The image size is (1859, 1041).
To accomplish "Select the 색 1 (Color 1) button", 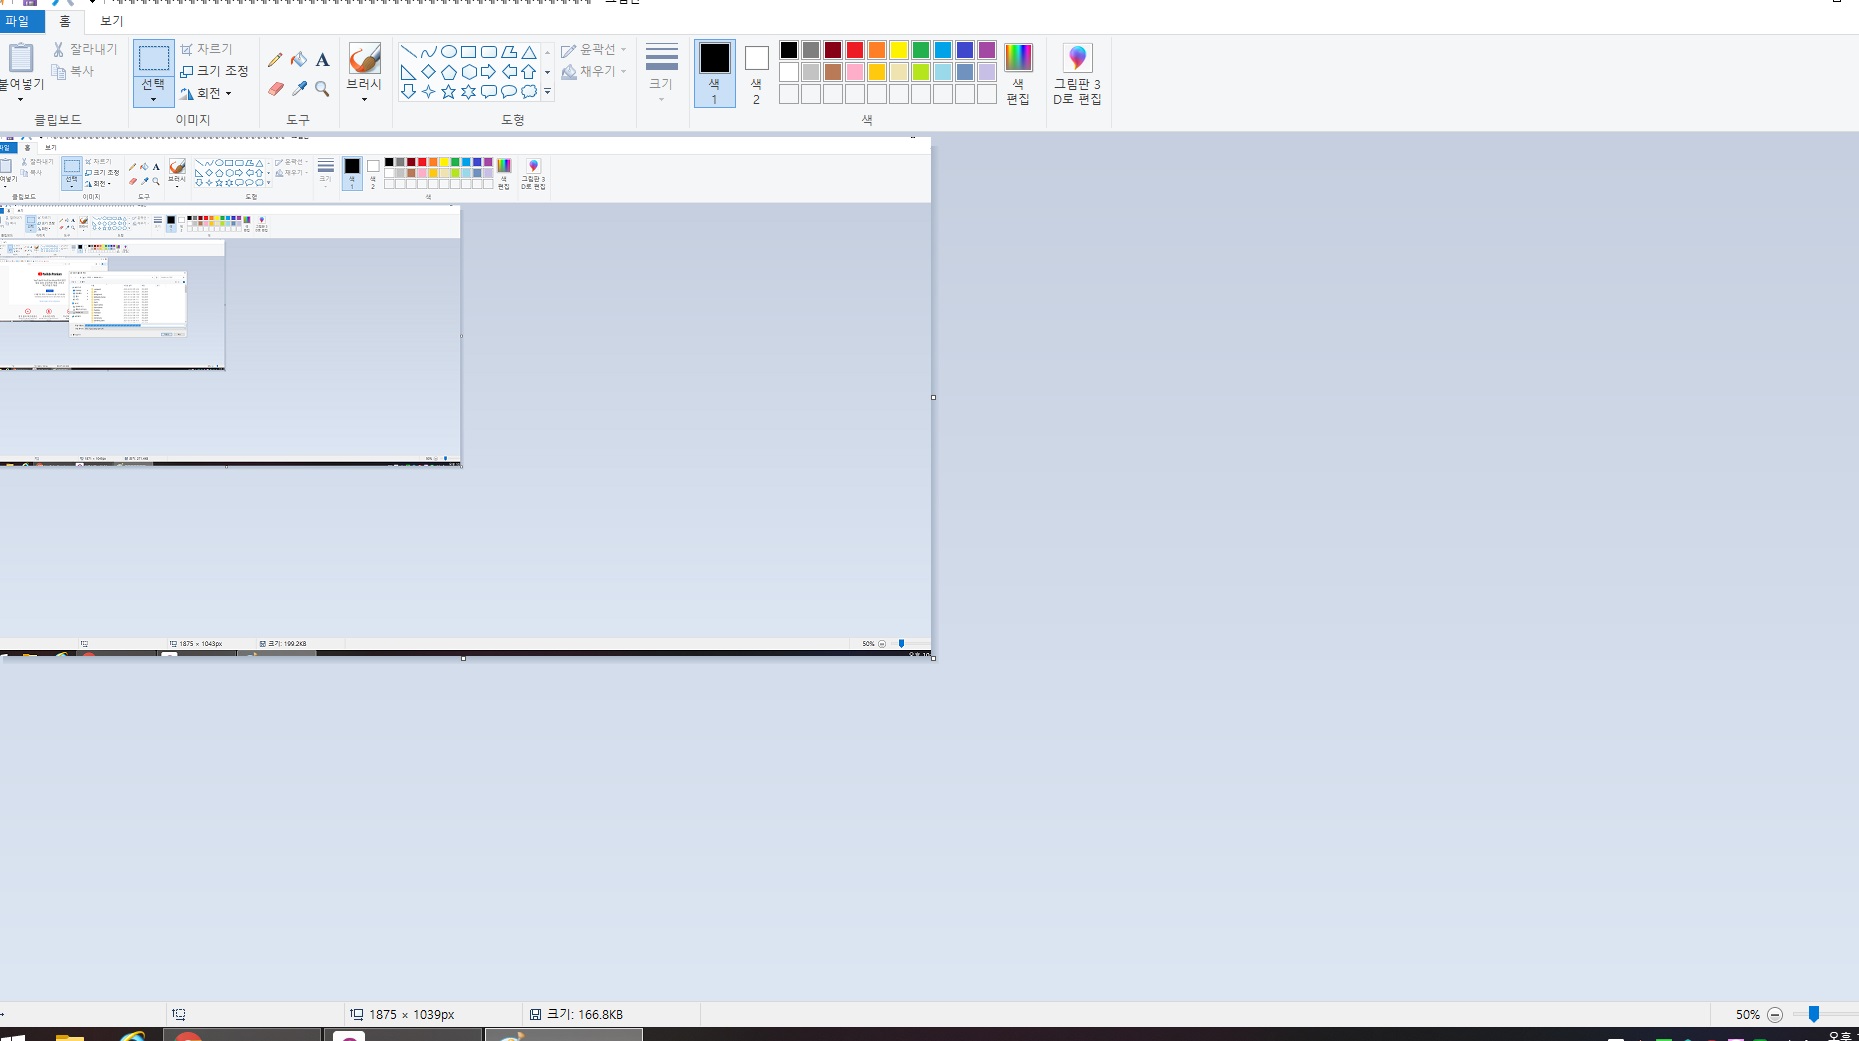I will pos(714,73).
